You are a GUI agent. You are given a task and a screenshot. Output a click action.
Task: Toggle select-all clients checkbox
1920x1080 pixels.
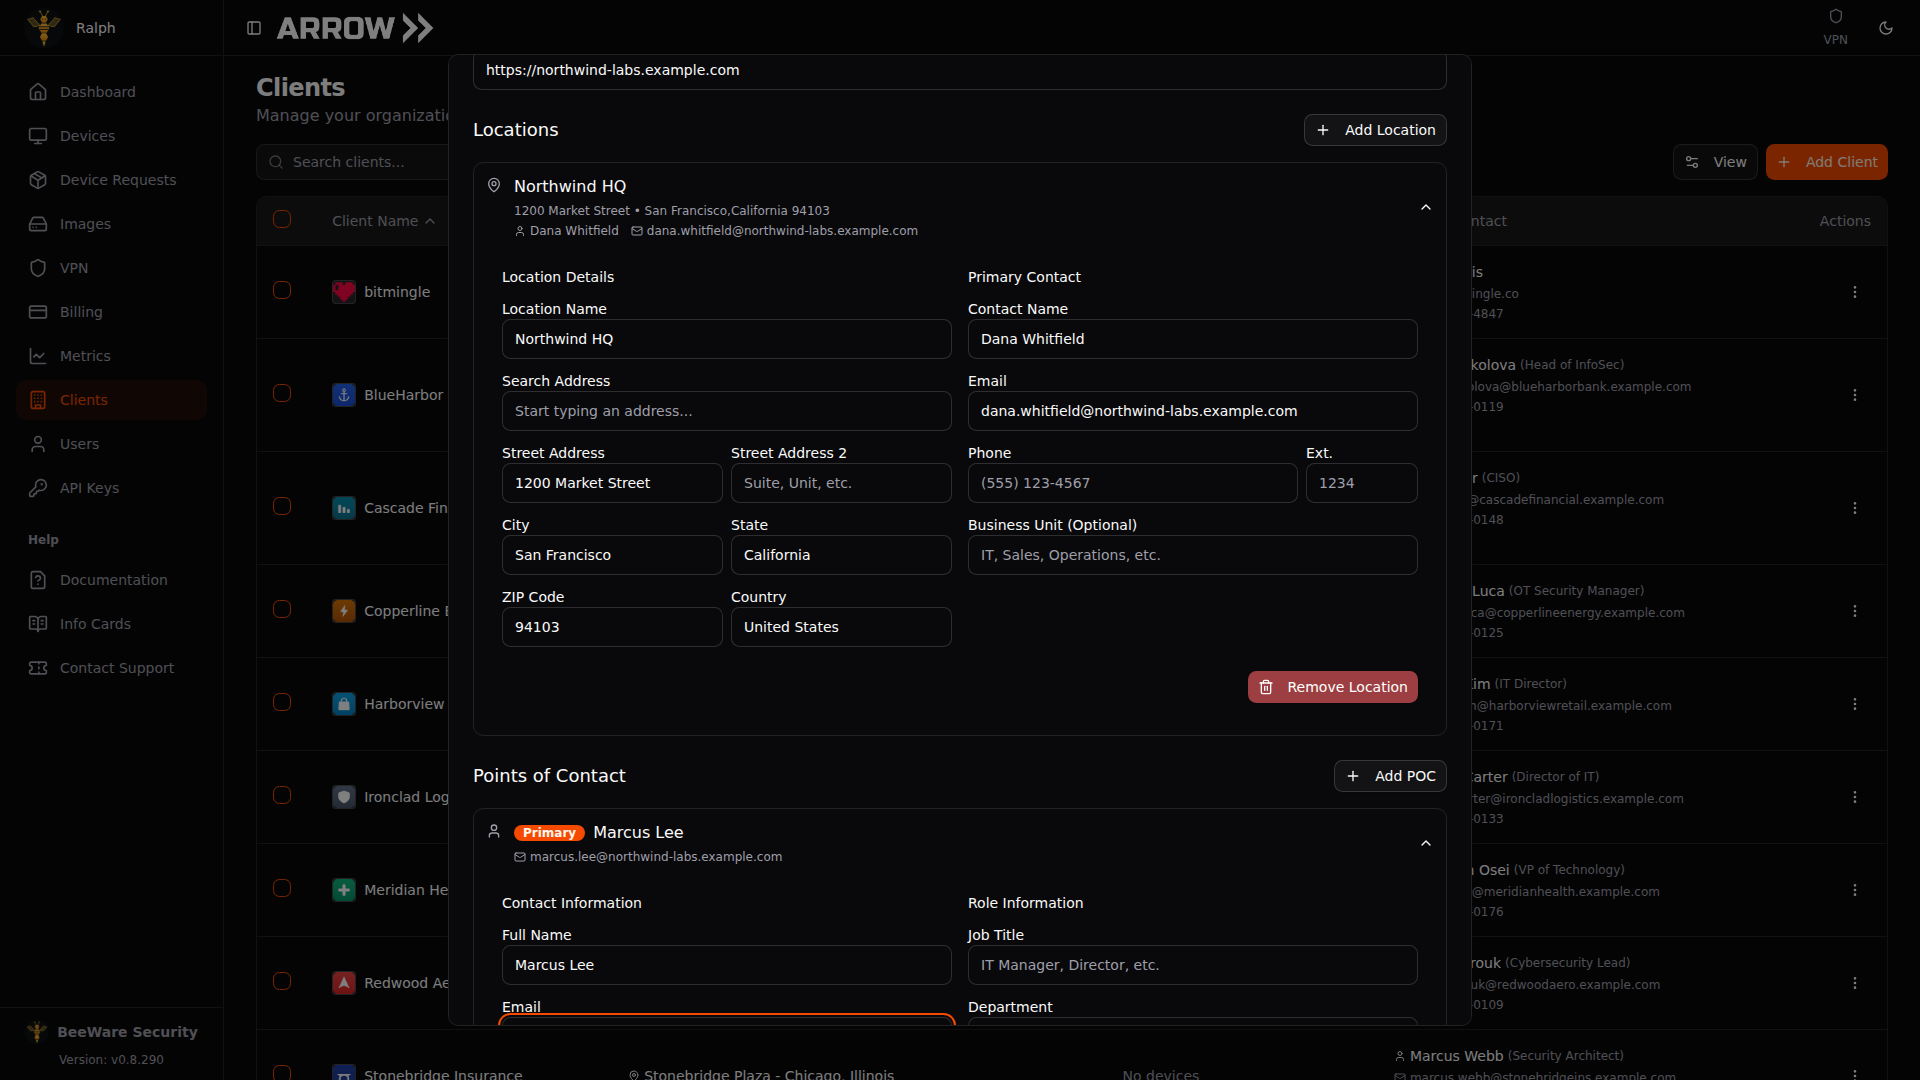tap(282, 219)
